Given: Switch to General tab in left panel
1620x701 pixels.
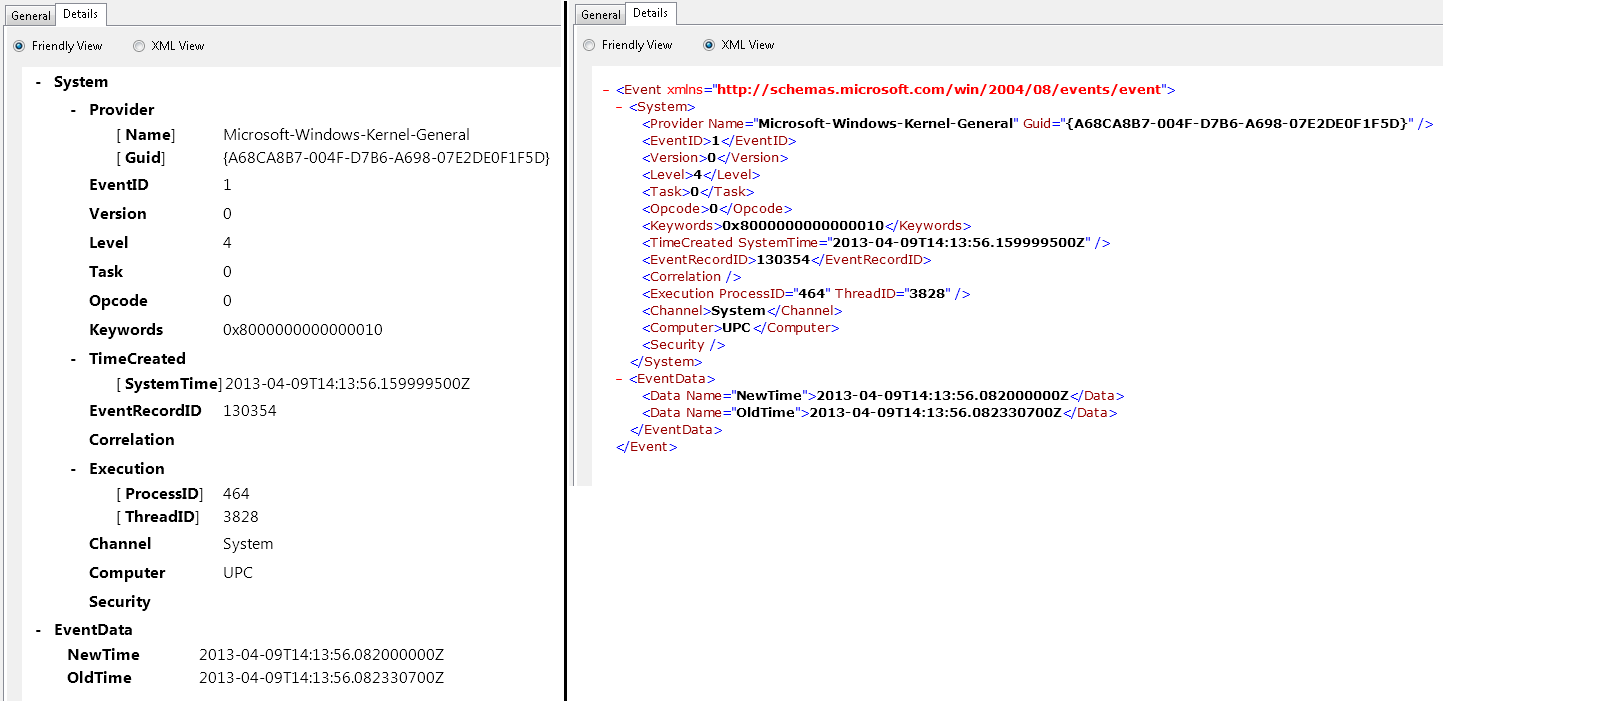Looking at the screenshot, I should tap(30, 16).
